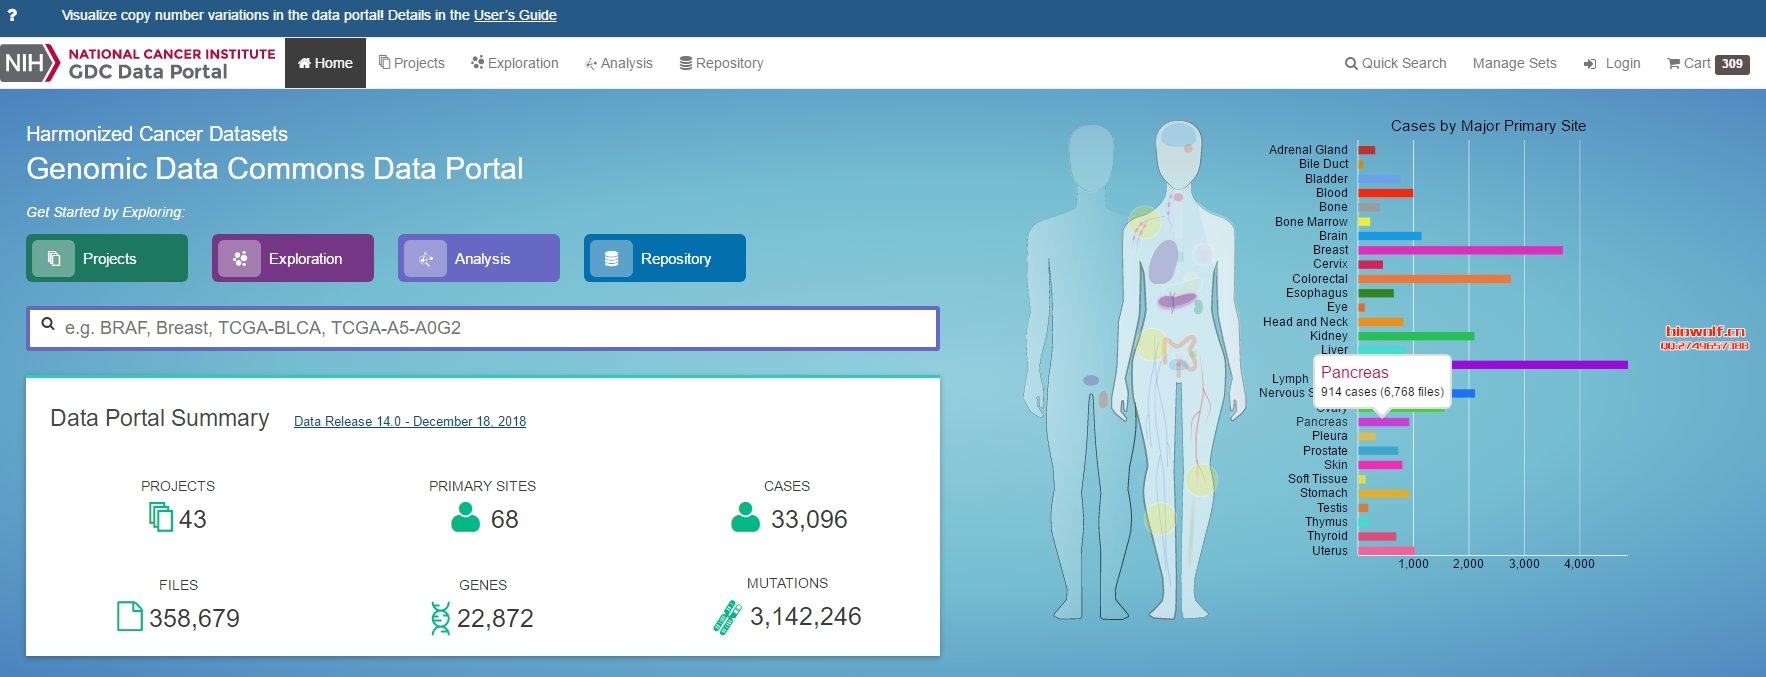Click the search field with BRAF example text
This screenshot has height=677, width=1766.
pos(483,328)
